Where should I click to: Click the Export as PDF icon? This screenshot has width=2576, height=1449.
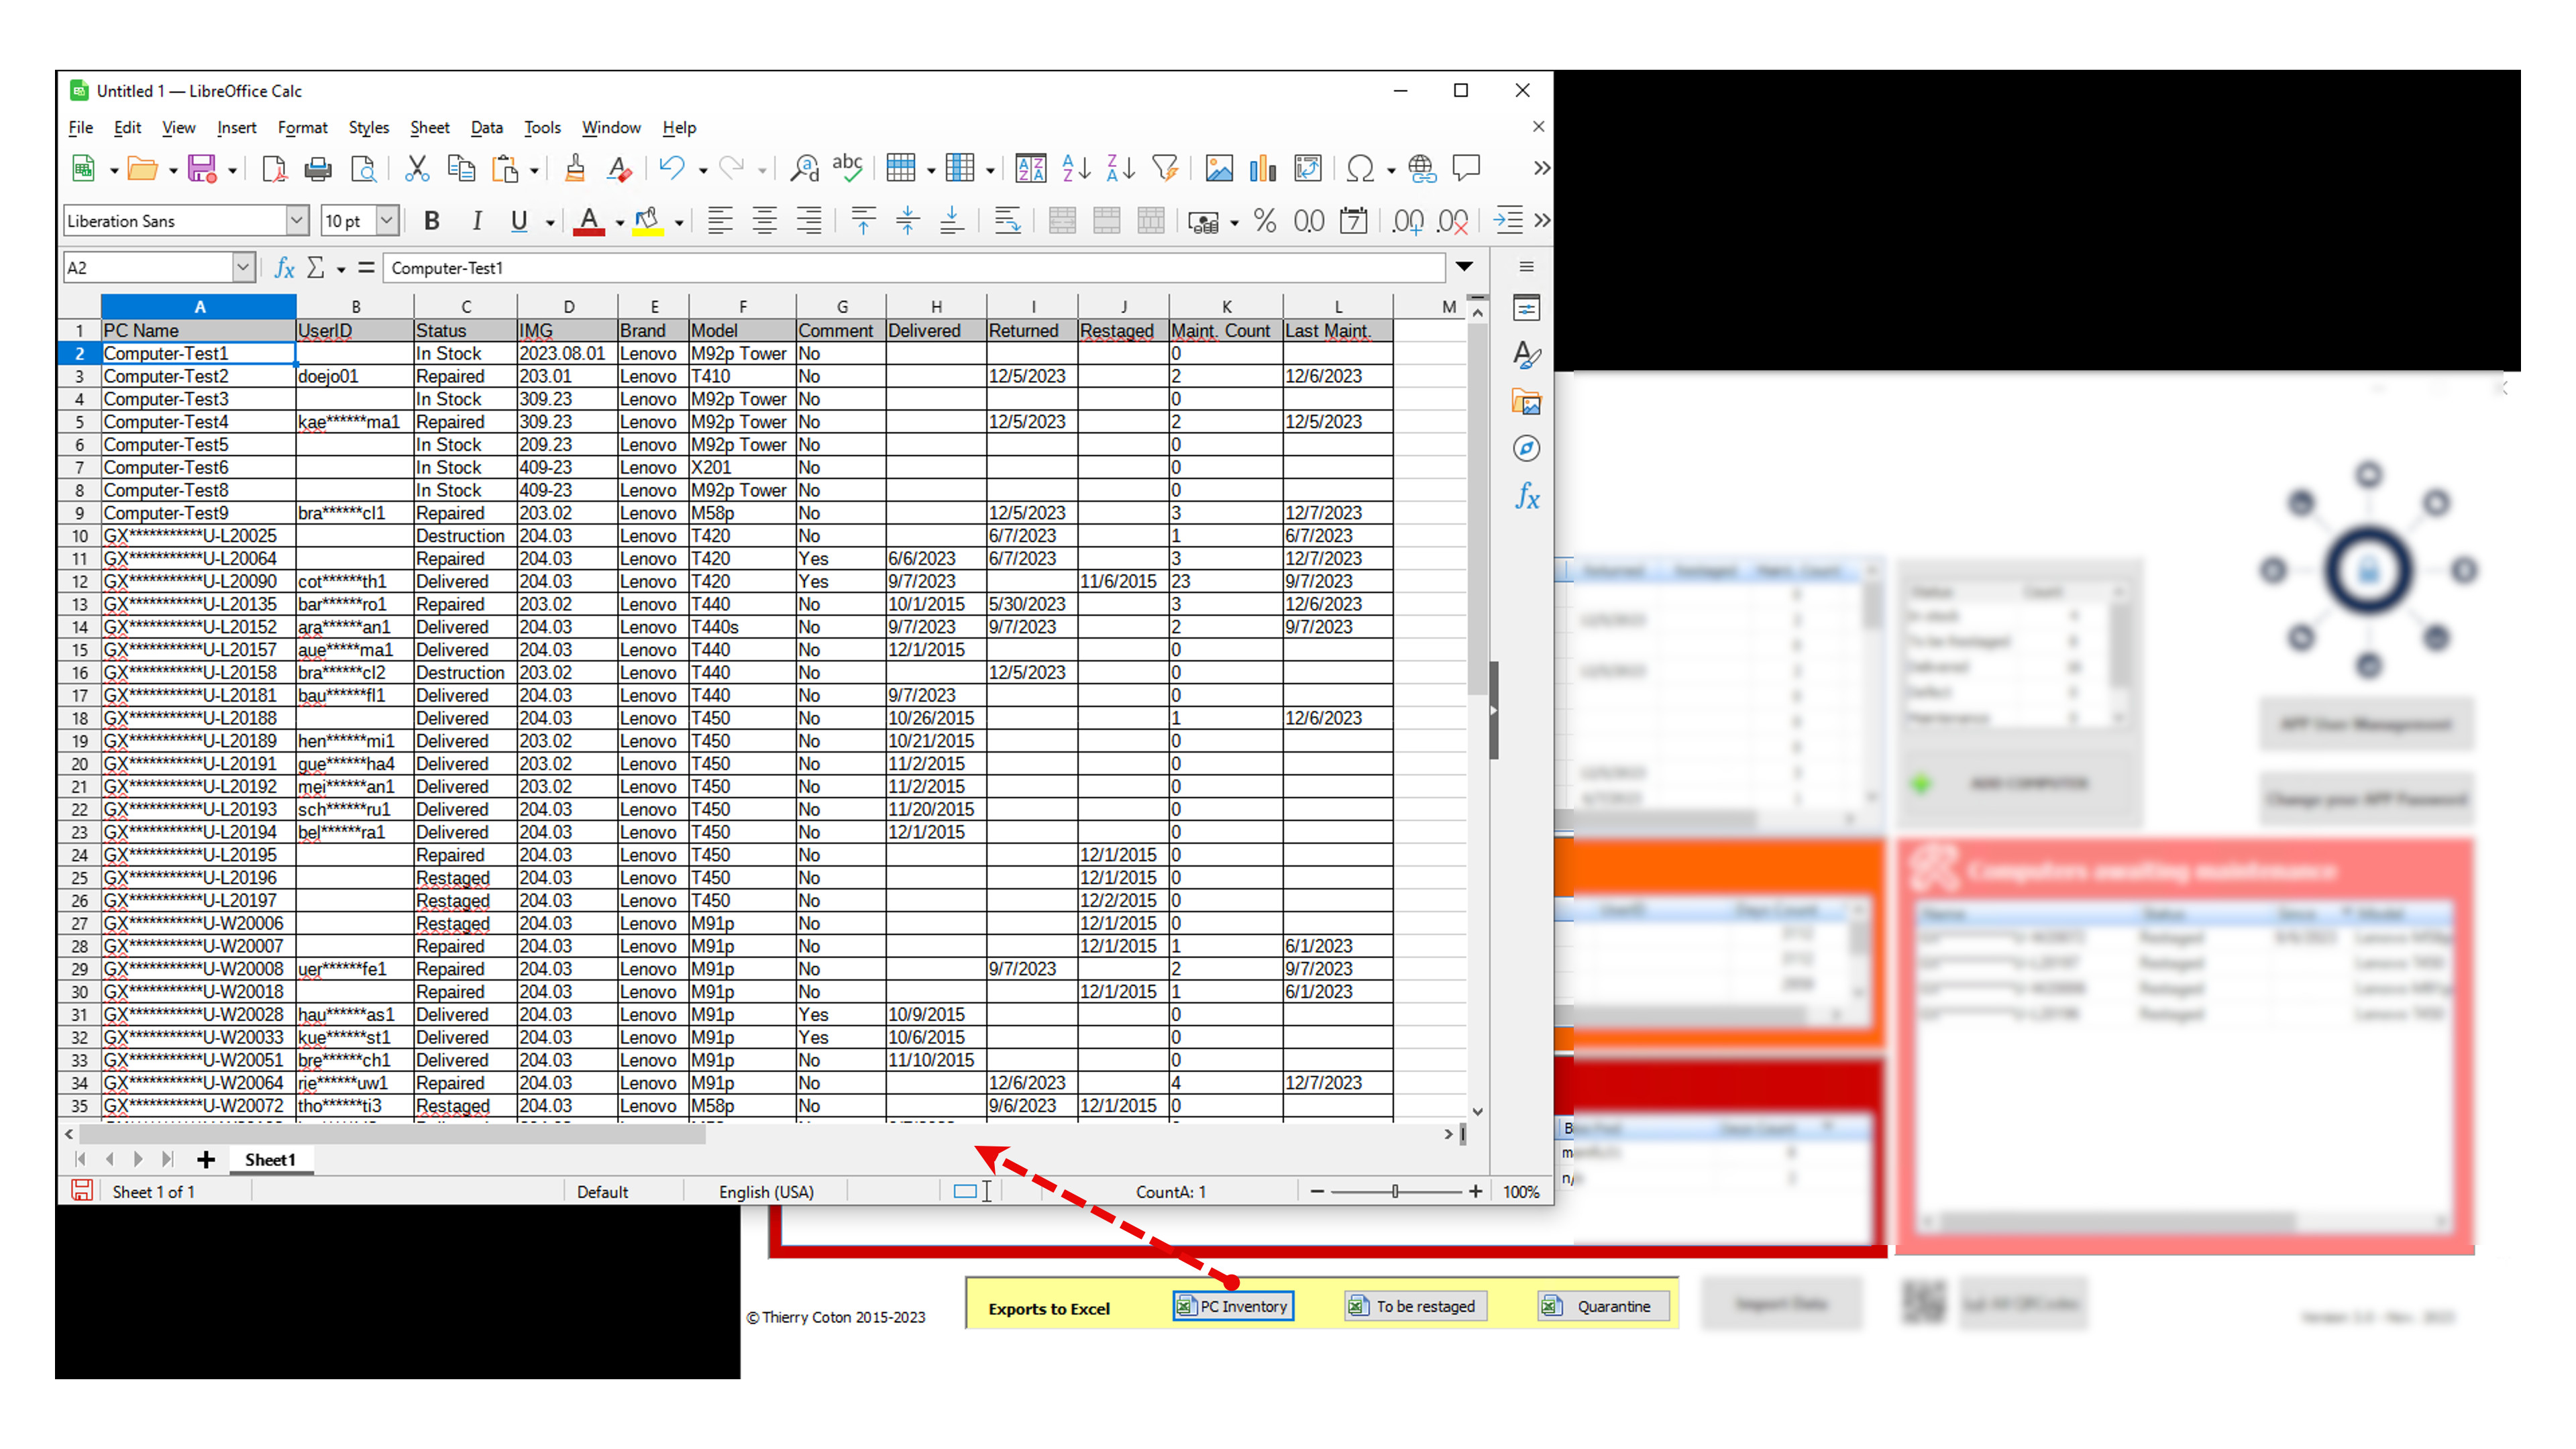pos(273,169)
